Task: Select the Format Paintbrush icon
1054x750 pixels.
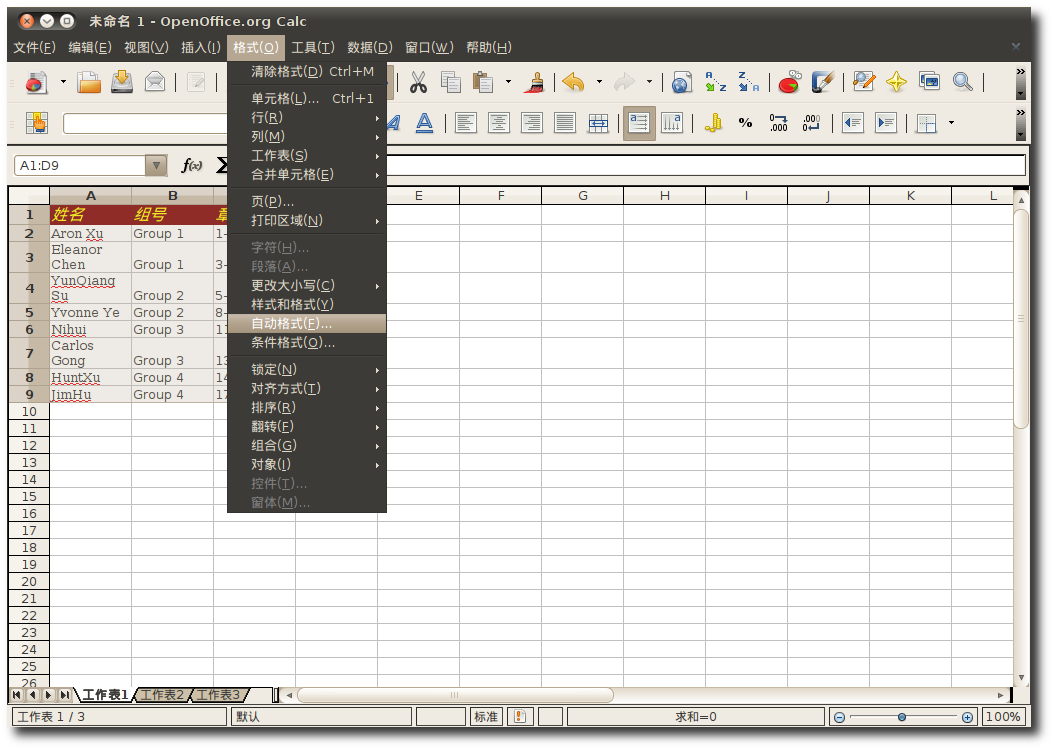Action: click(536, 83)
